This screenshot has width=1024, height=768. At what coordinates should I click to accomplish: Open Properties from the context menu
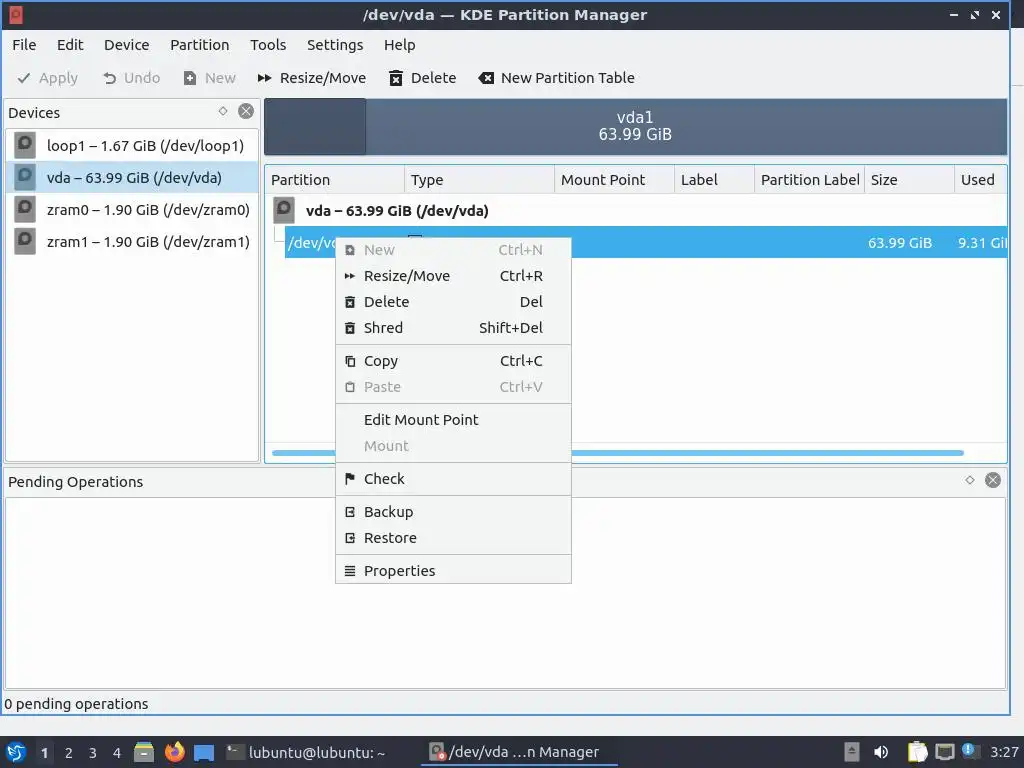tap(453, 571)
